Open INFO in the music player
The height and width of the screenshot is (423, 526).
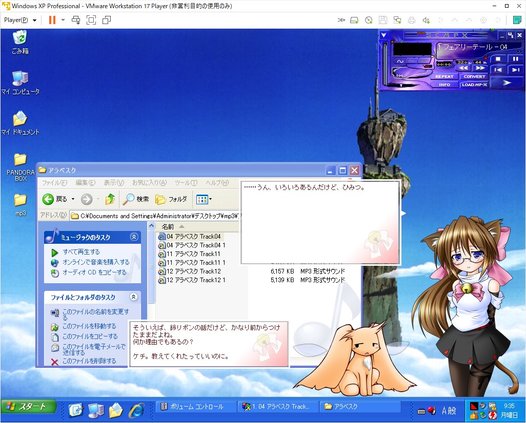point(444,85)
